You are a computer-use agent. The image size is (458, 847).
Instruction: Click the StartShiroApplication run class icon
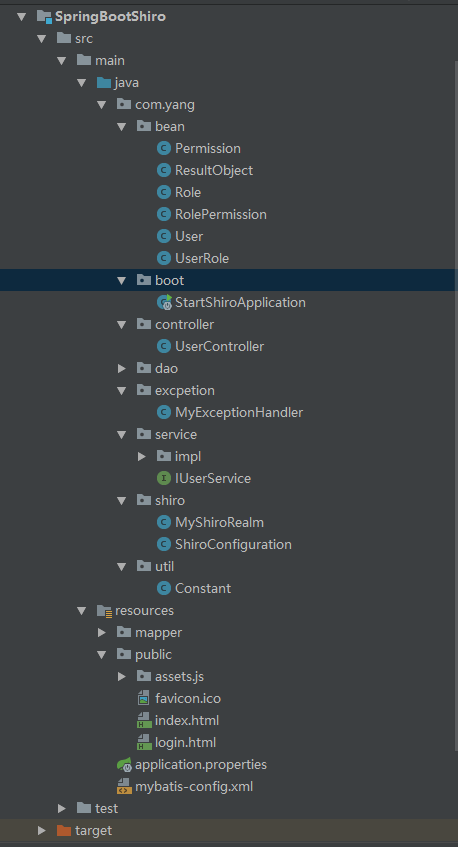tap(164, 302)
